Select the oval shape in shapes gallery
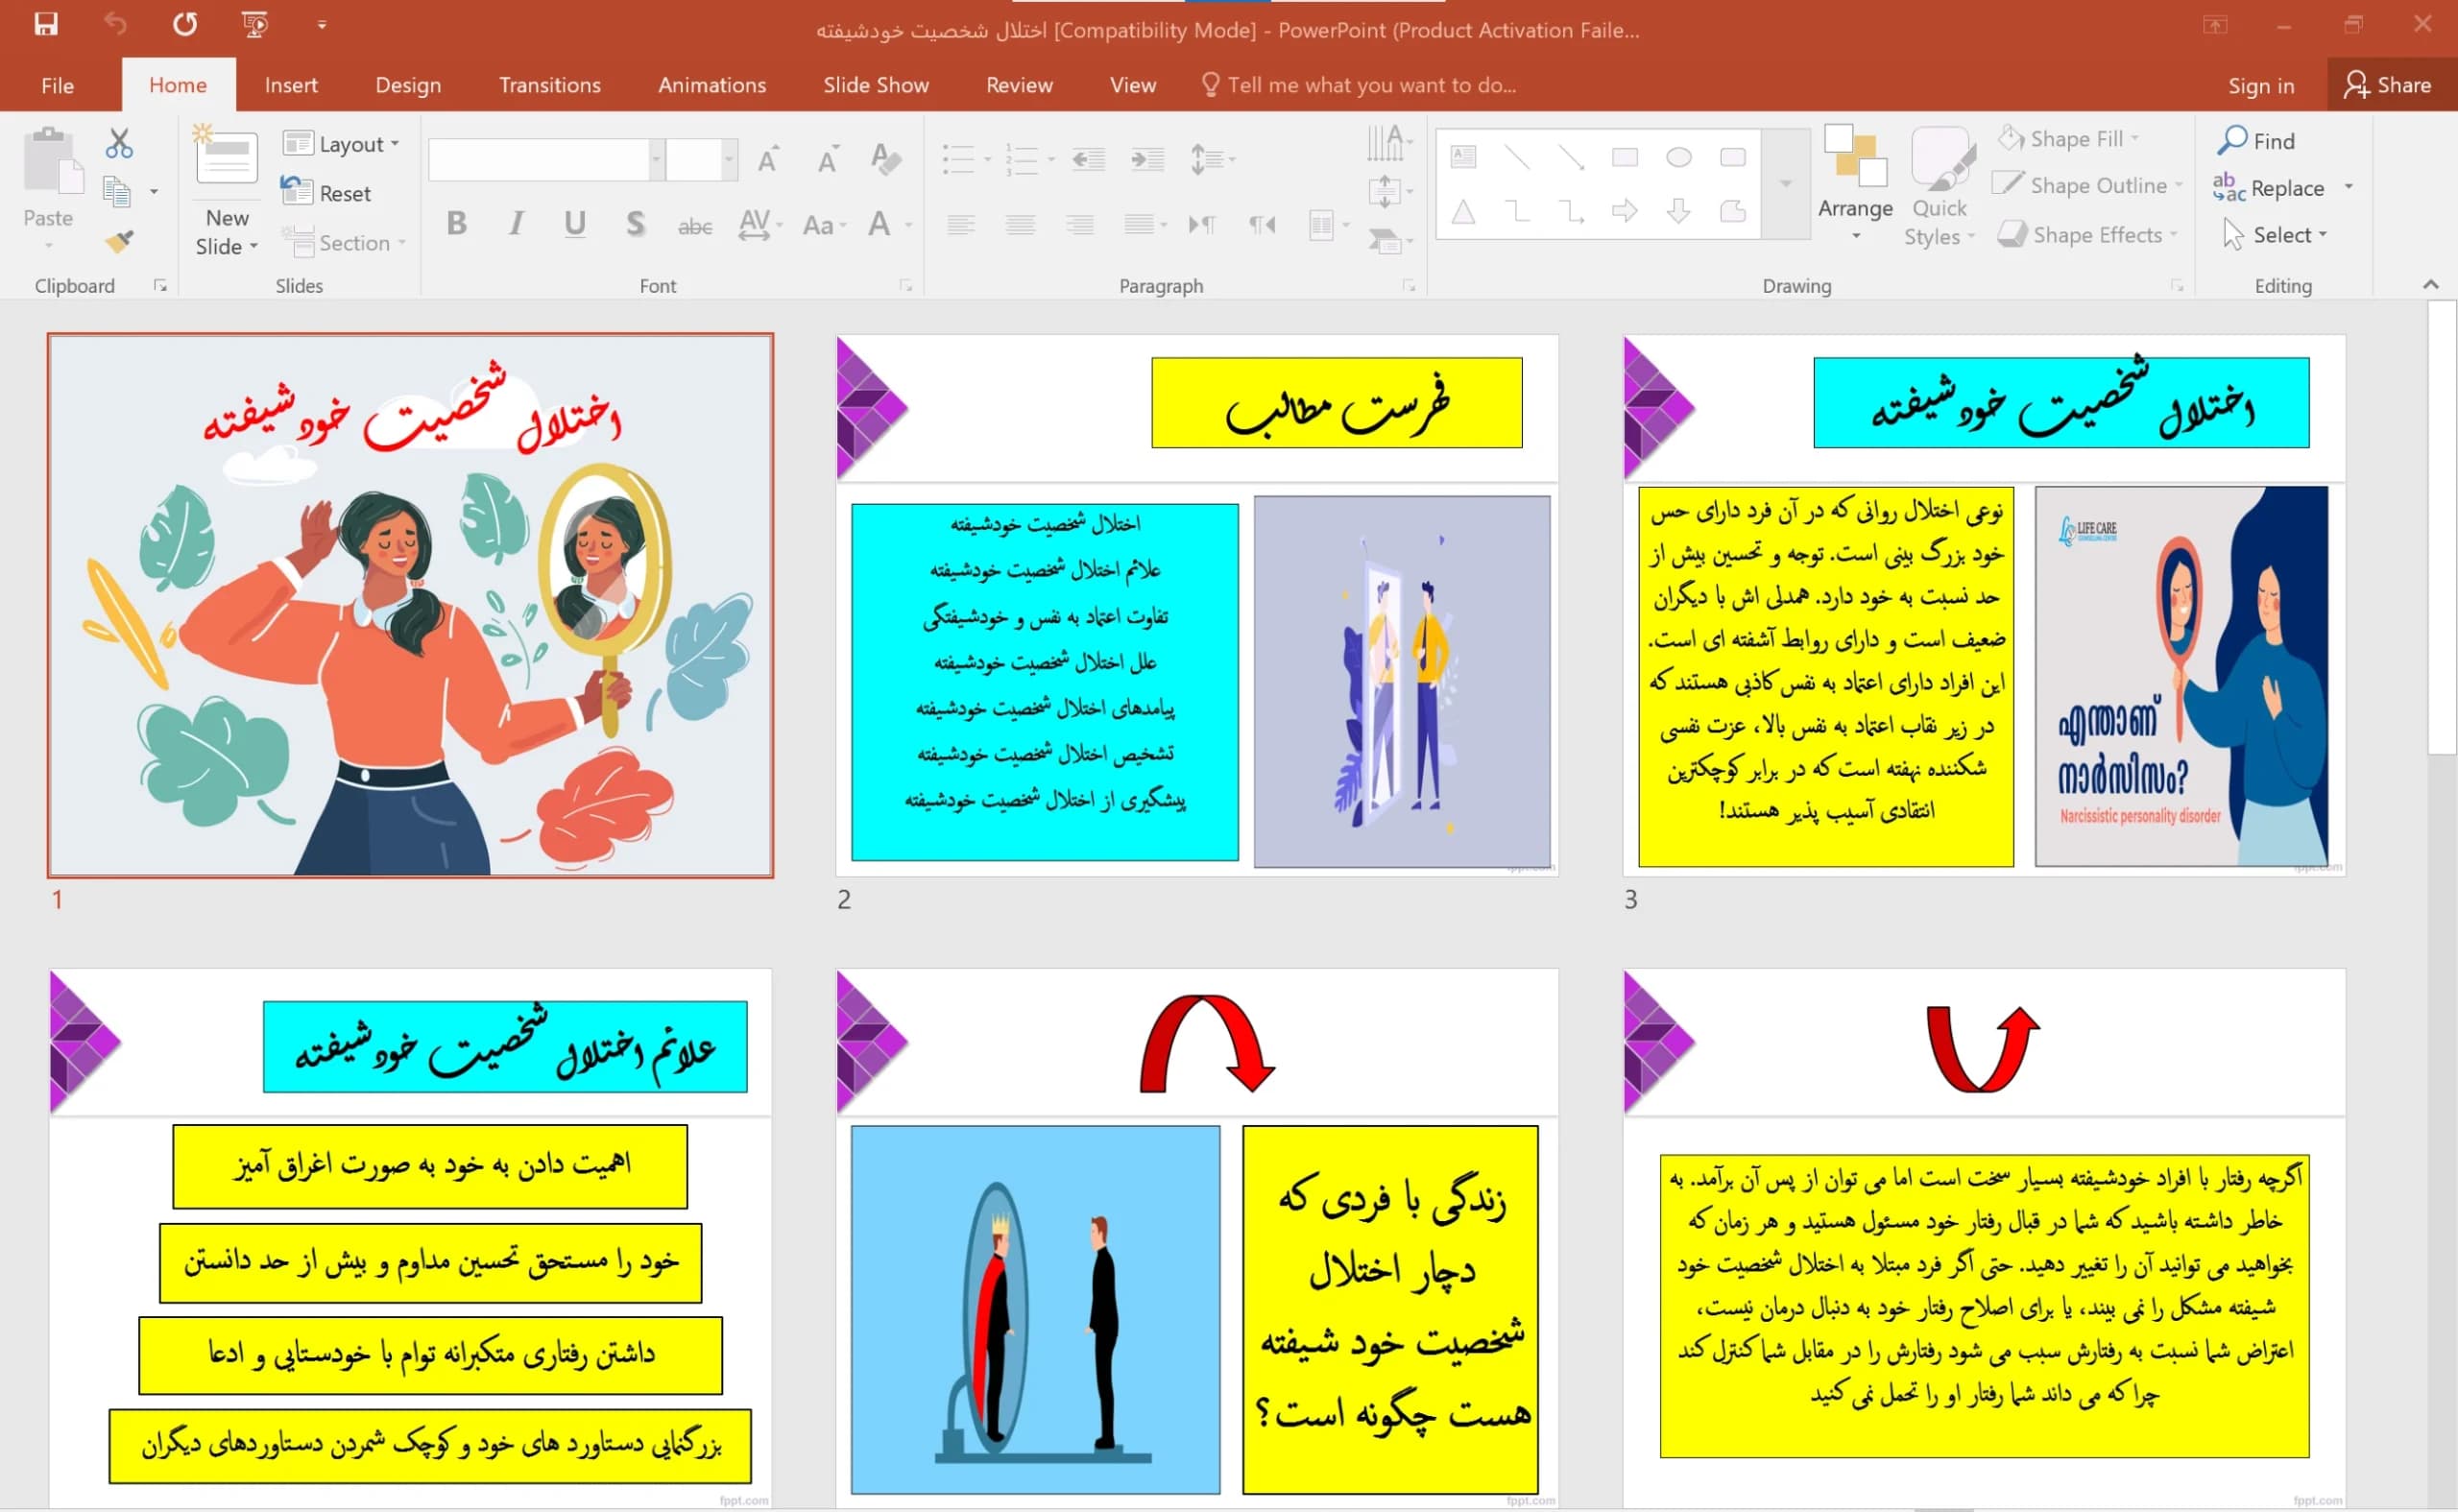 [1679, 157]
